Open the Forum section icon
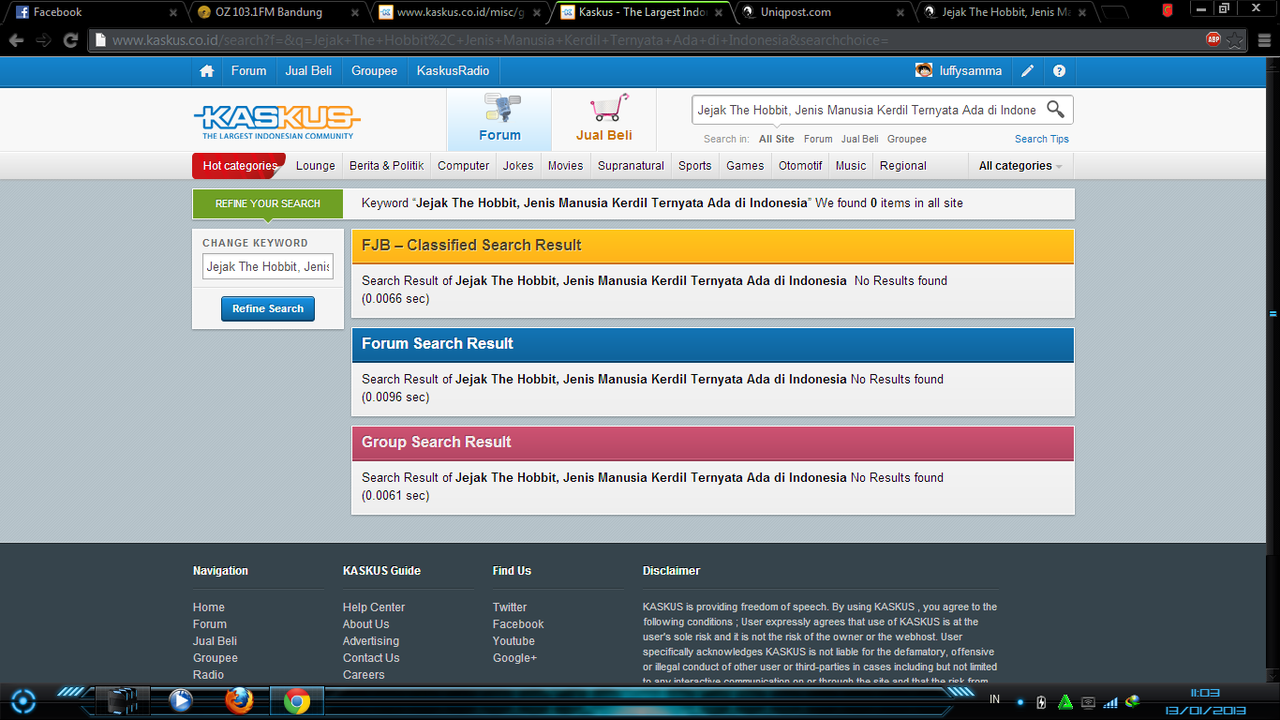Screen dimensions: 1280x720 [500, 107]
